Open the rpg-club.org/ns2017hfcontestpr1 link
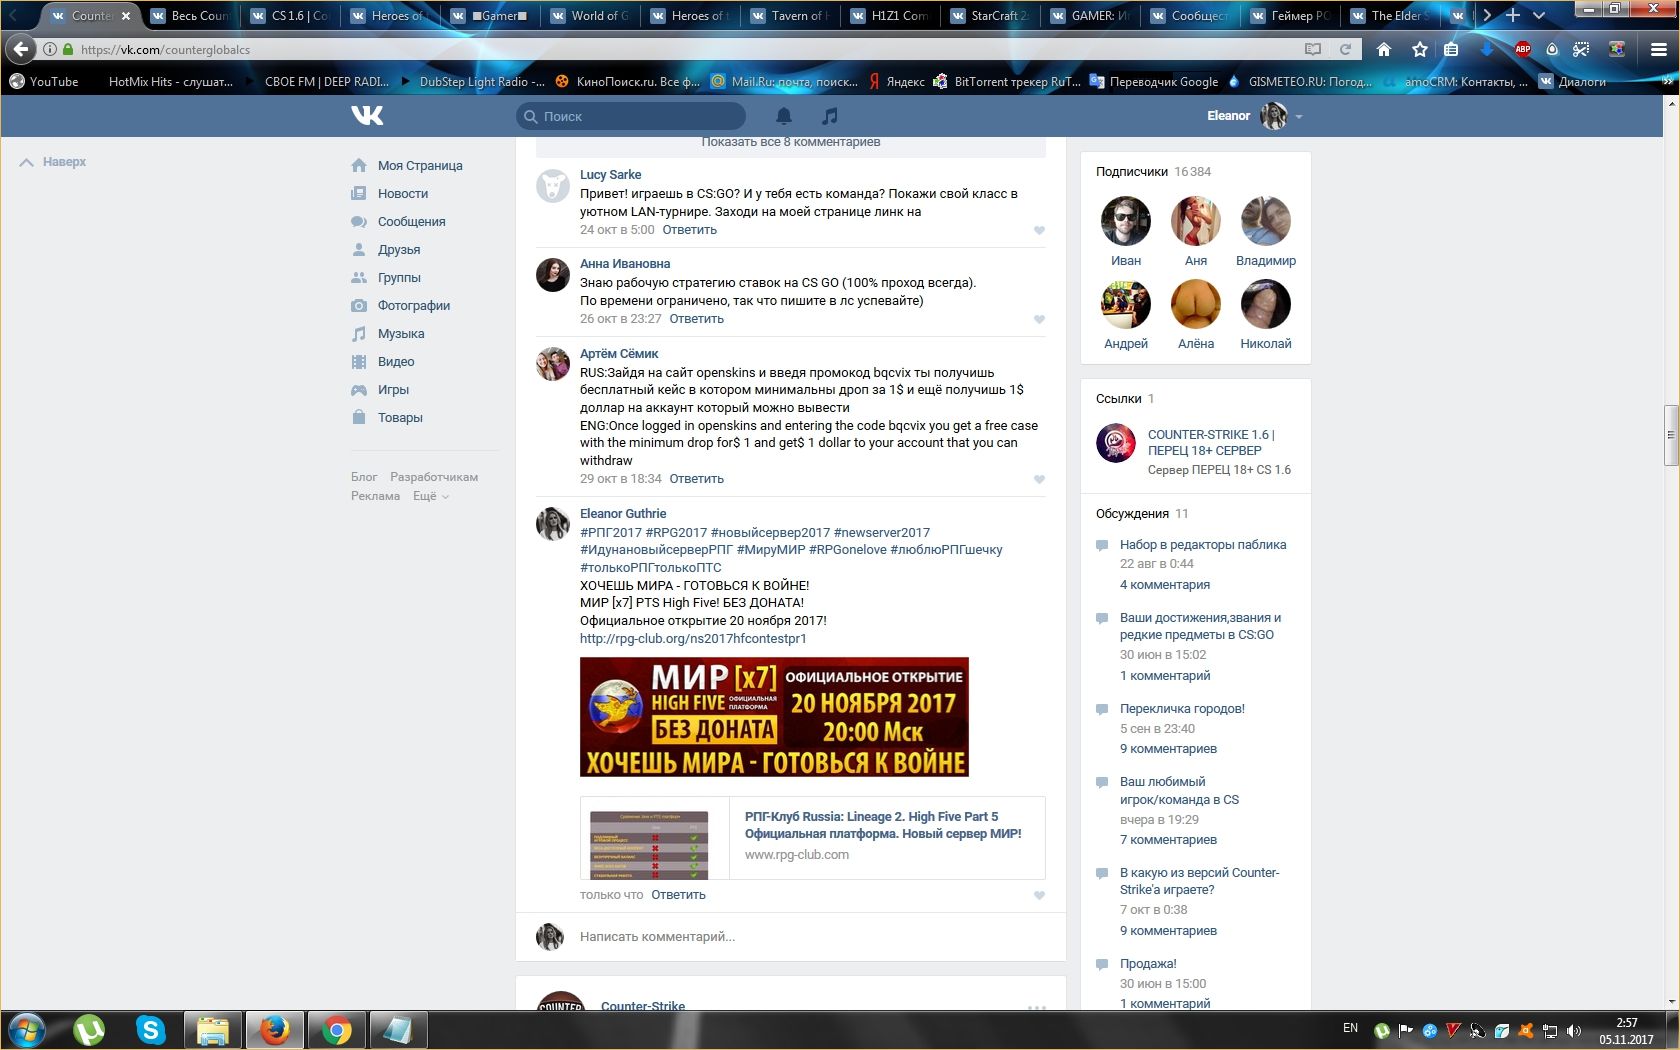Viewport: 1680px width, 1050px height. [693, 639]
